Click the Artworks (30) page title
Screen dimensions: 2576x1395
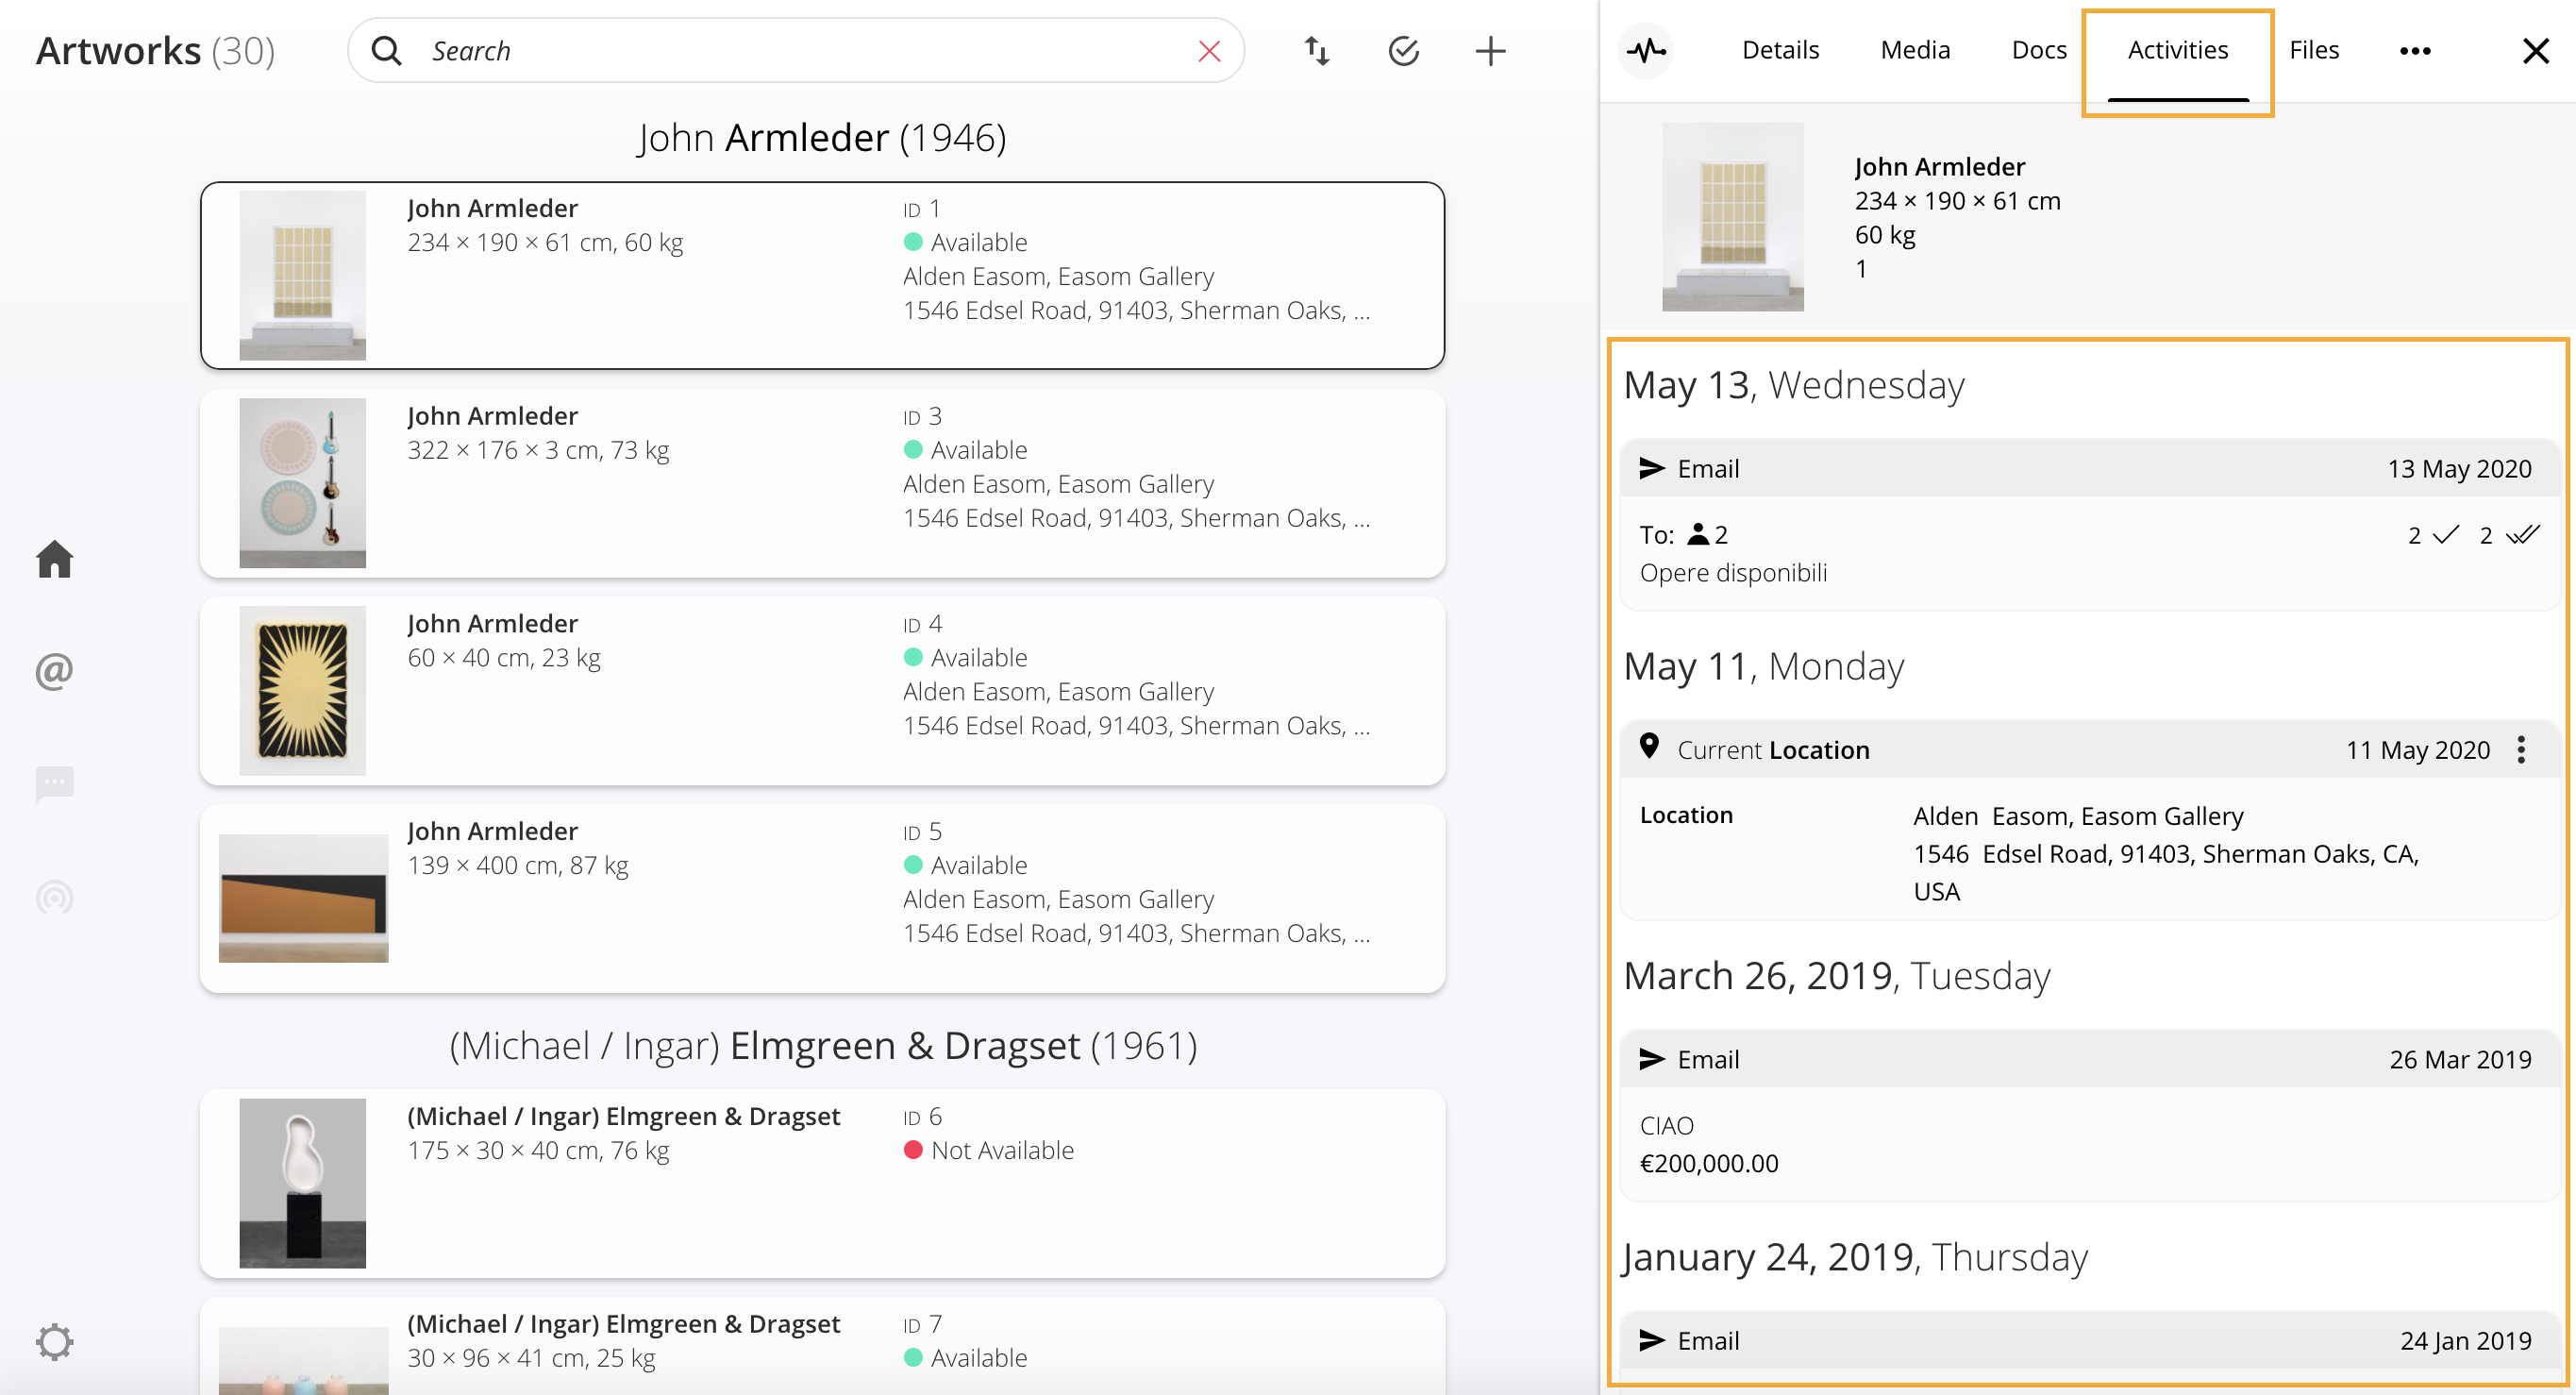(155, 50)
